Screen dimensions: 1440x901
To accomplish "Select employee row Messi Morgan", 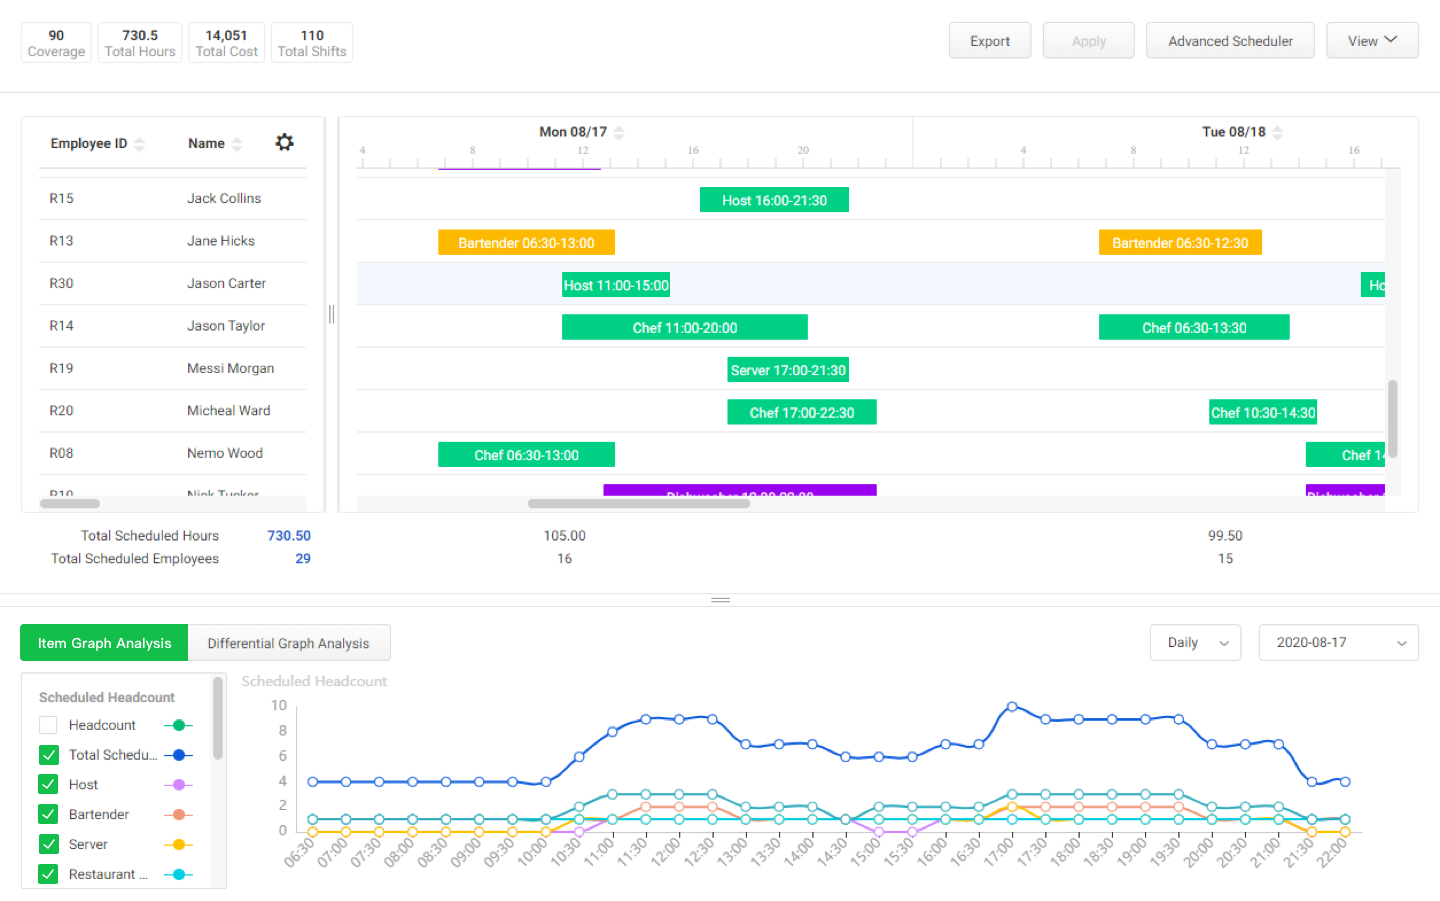I will tap(172, 368).
